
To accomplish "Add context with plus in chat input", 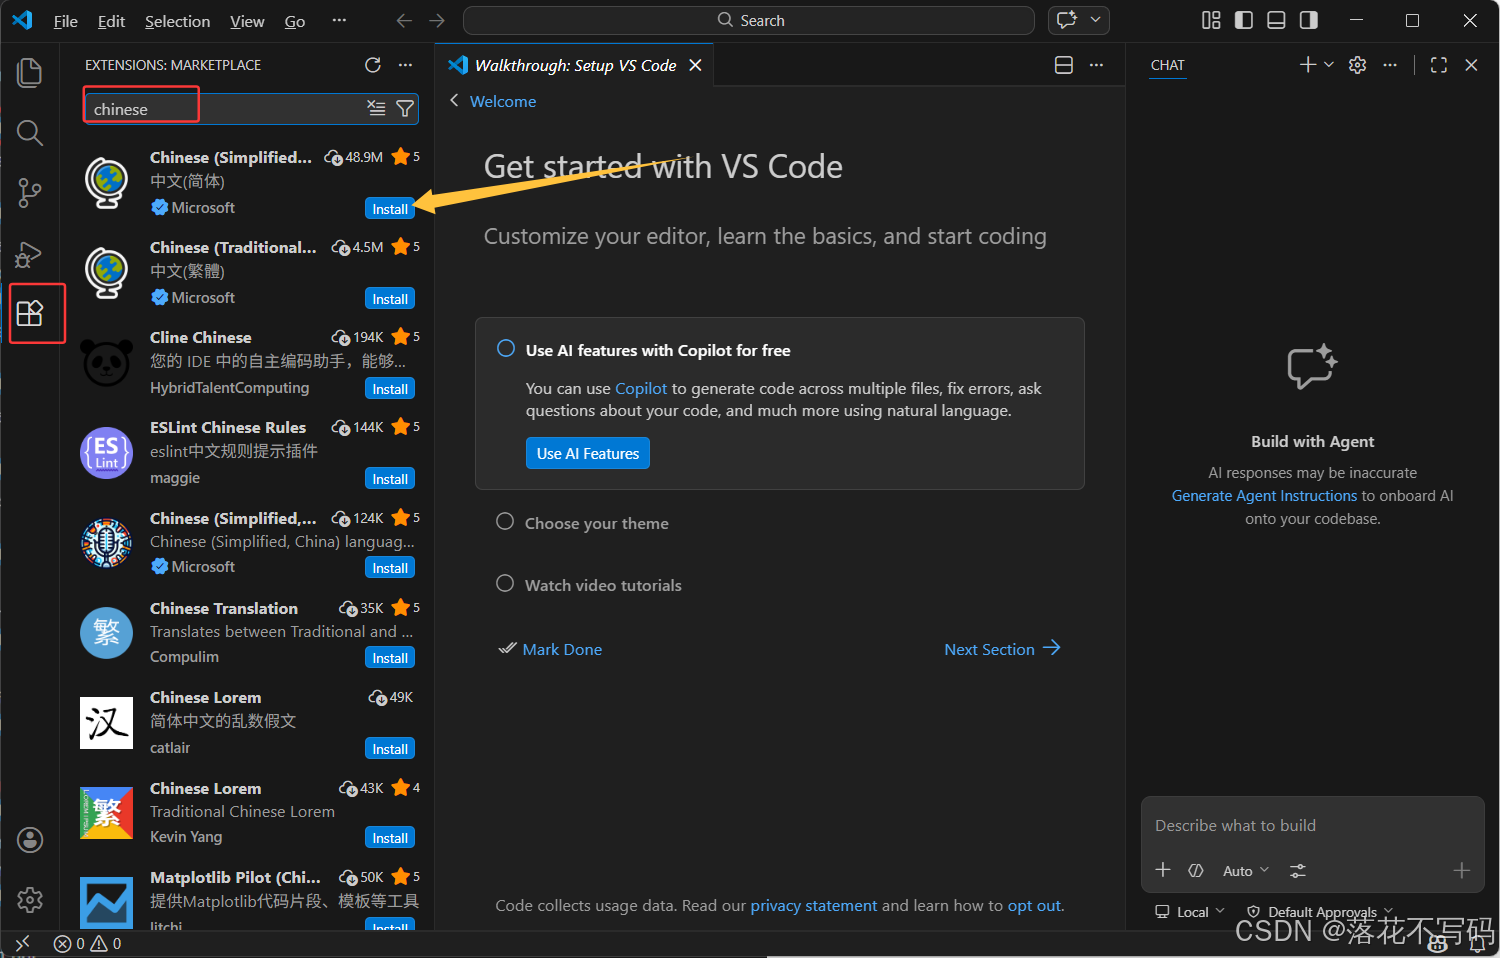I will (x=1163, y=870).
